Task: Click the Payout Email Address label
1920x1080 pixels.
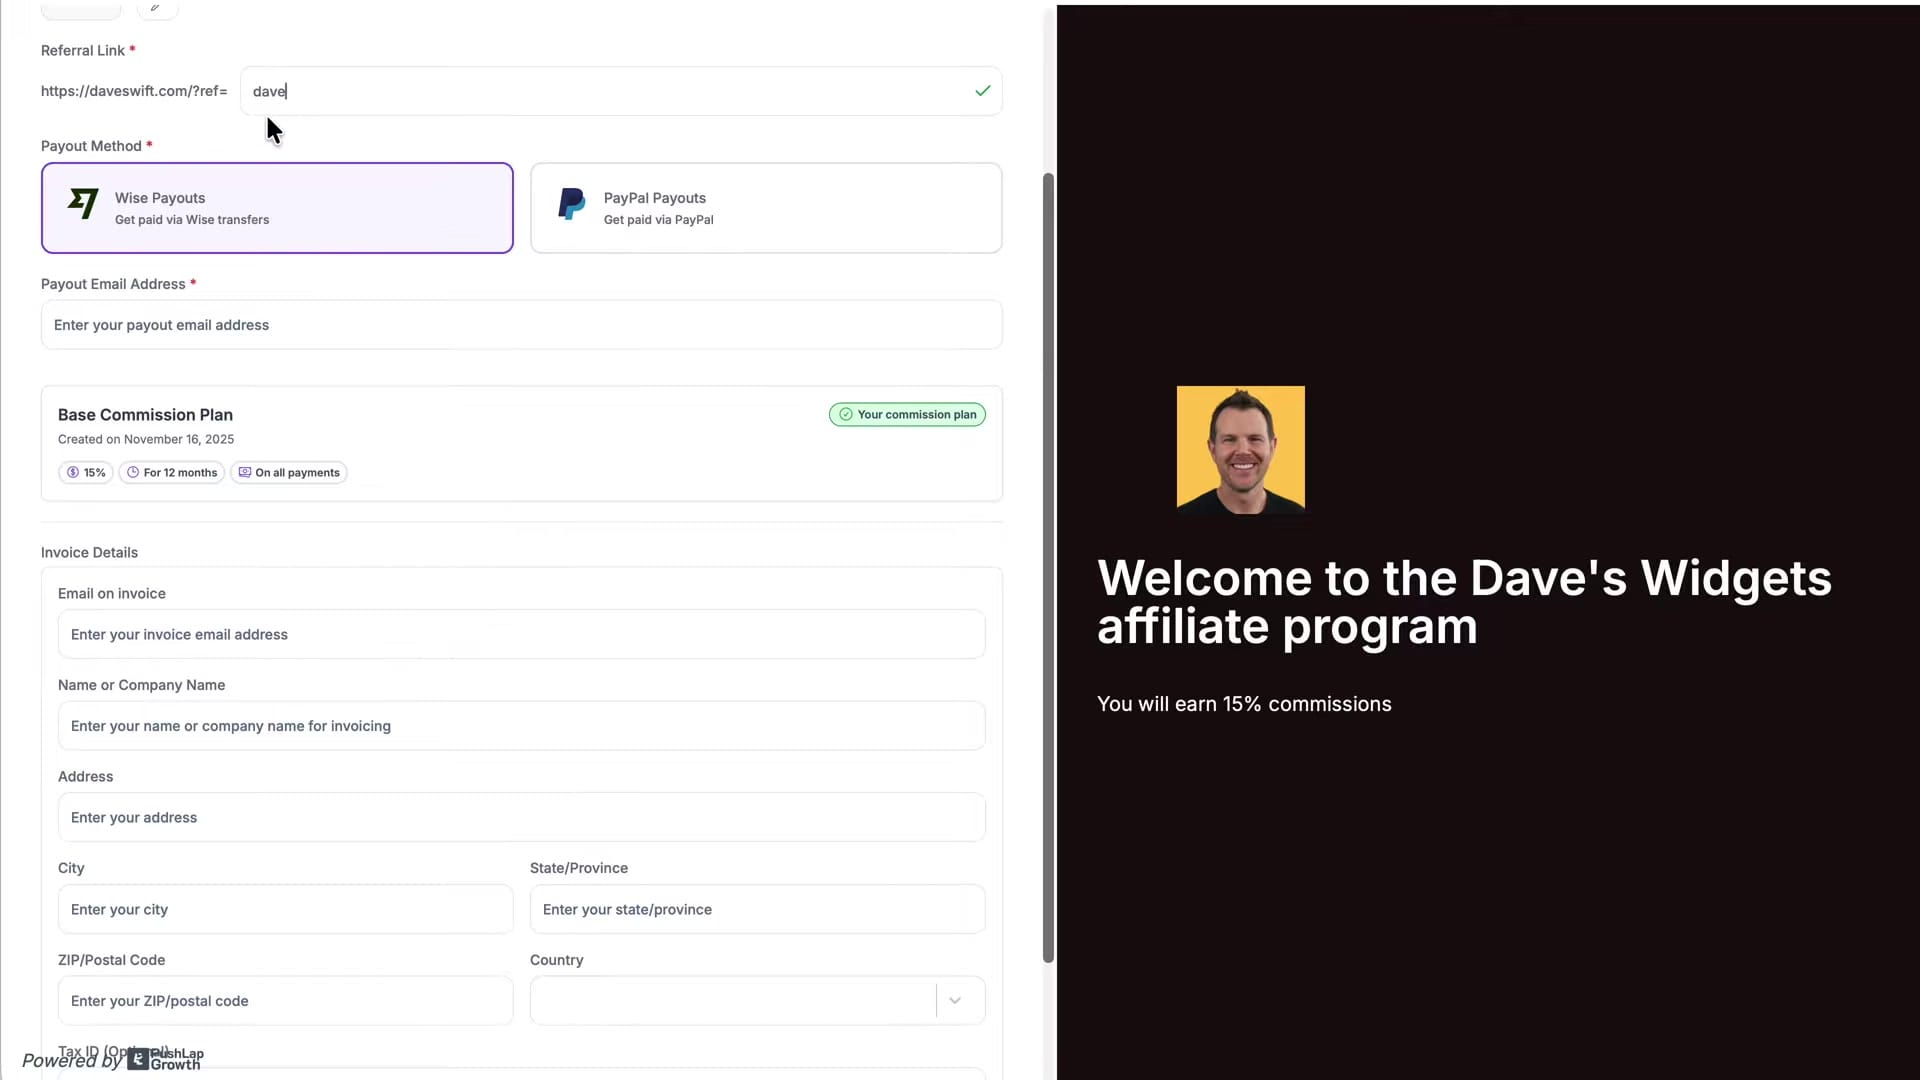Action: [113, 284]
